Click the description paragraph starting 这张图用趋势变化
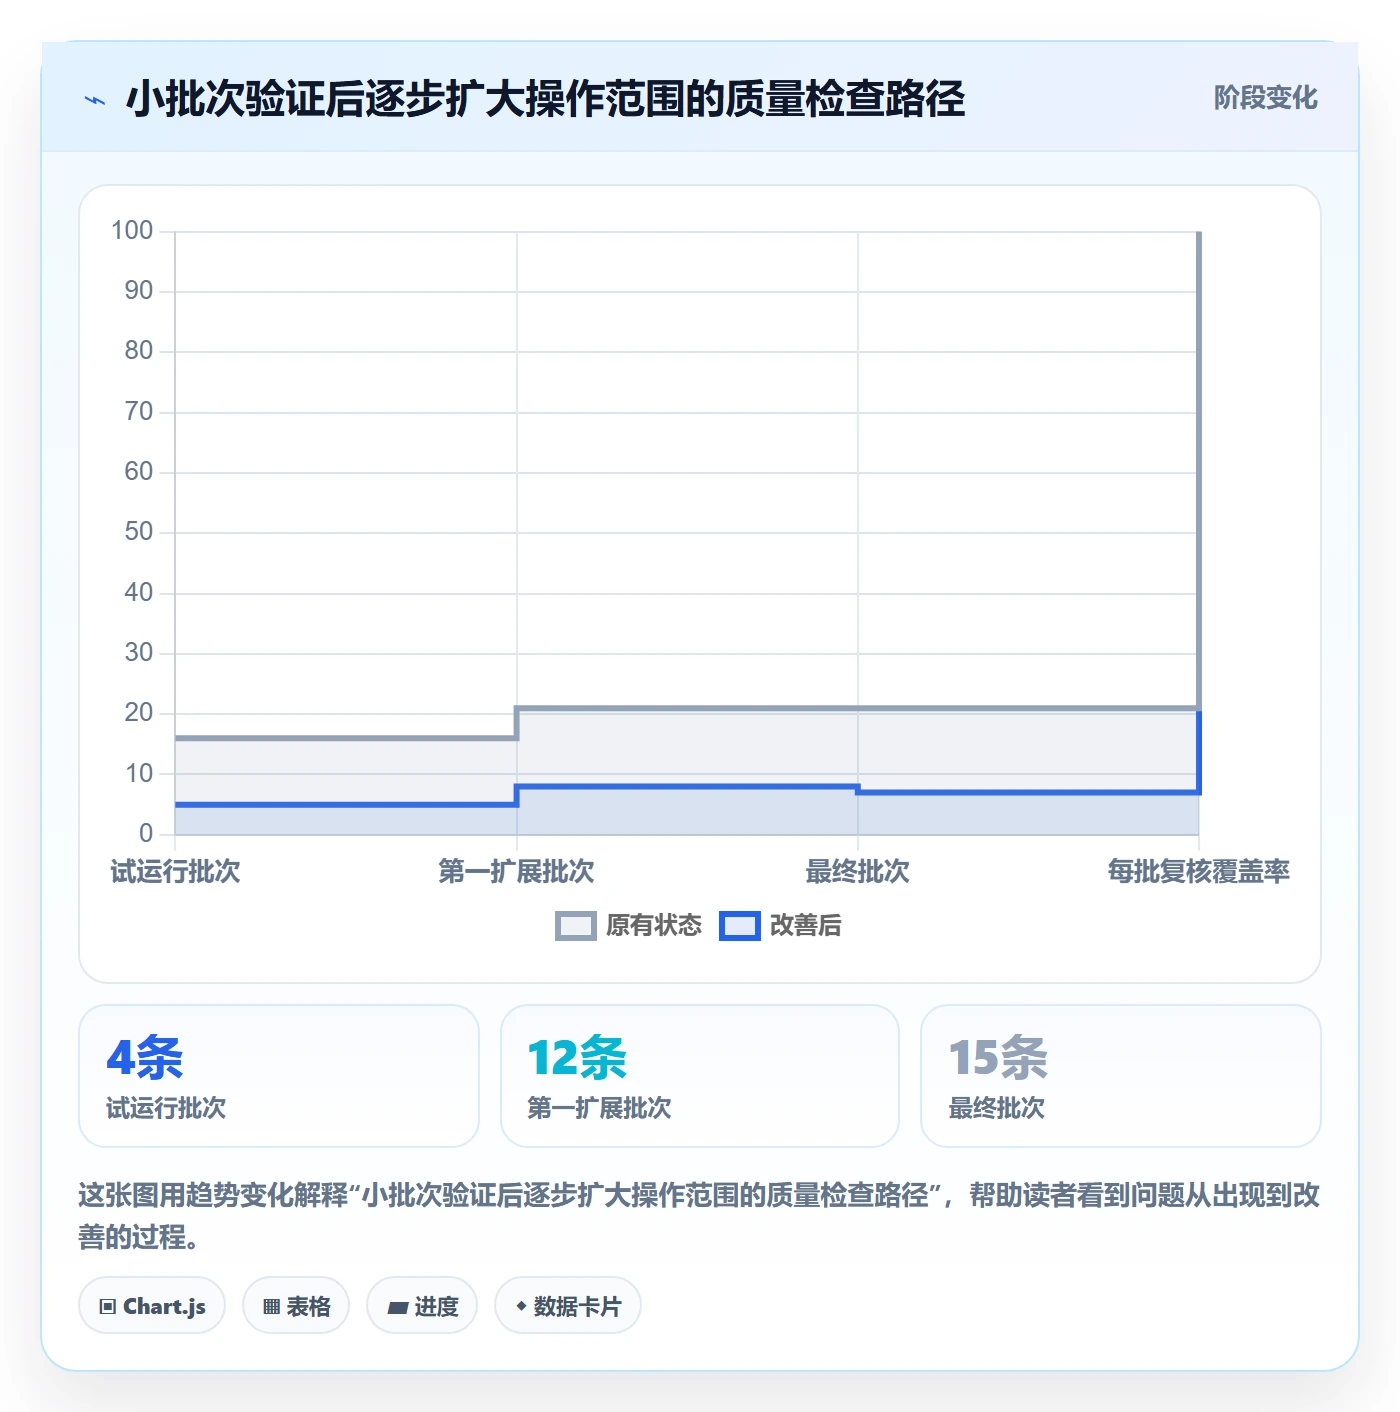Screen dimensions: 1400x1412 [699, 1216]
